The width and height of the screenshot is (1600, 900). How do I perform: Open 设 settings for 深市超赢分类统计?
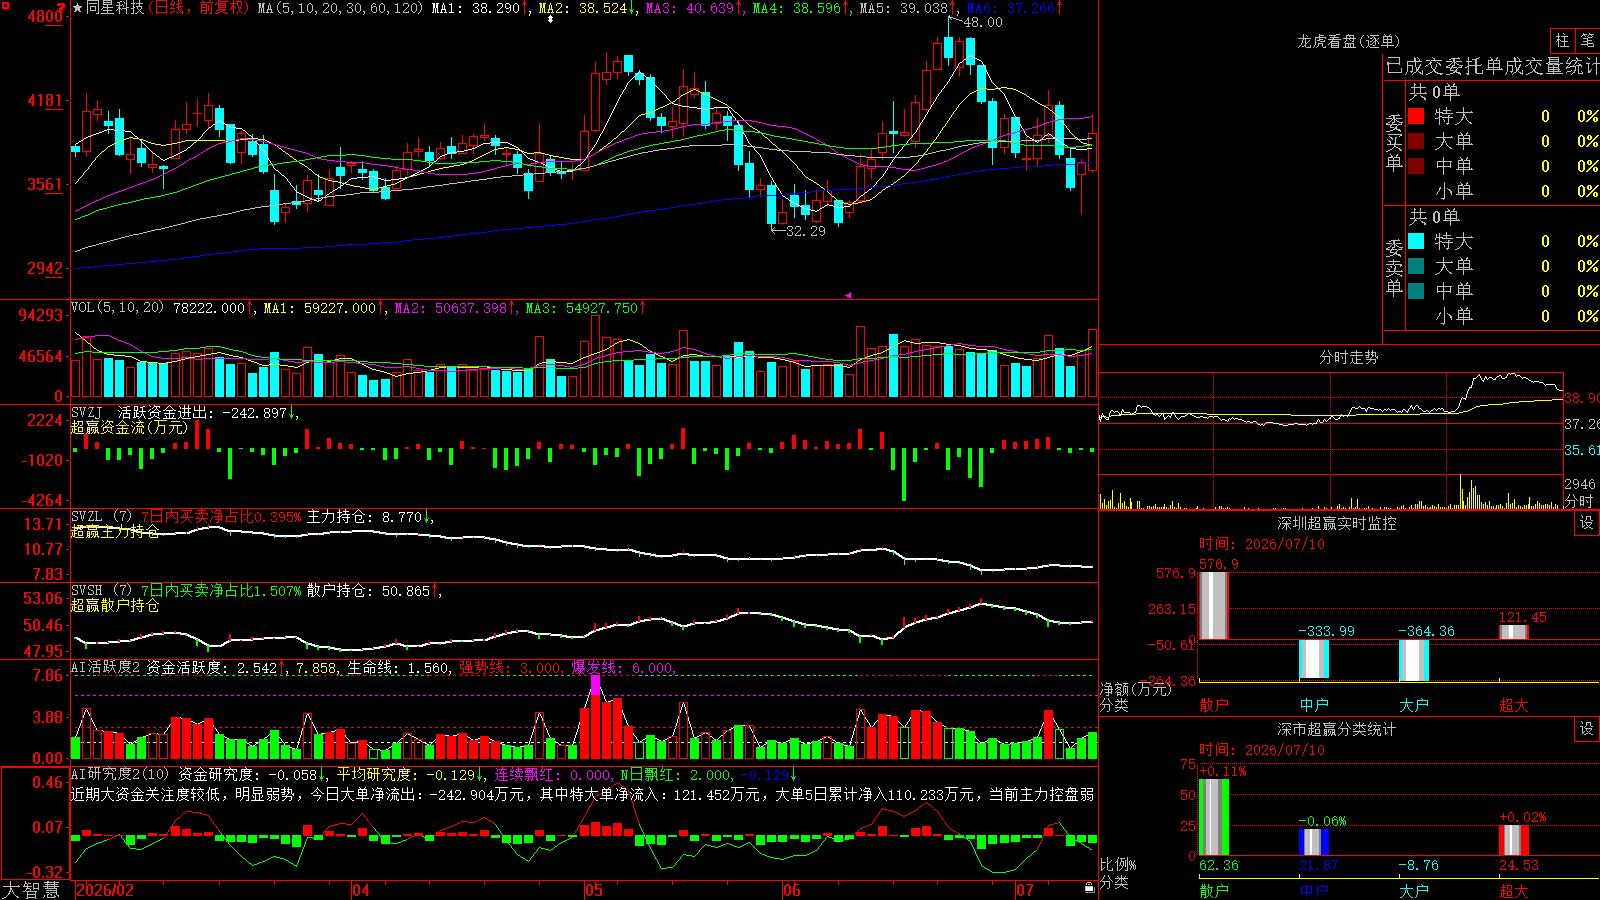pos(1587,729)
